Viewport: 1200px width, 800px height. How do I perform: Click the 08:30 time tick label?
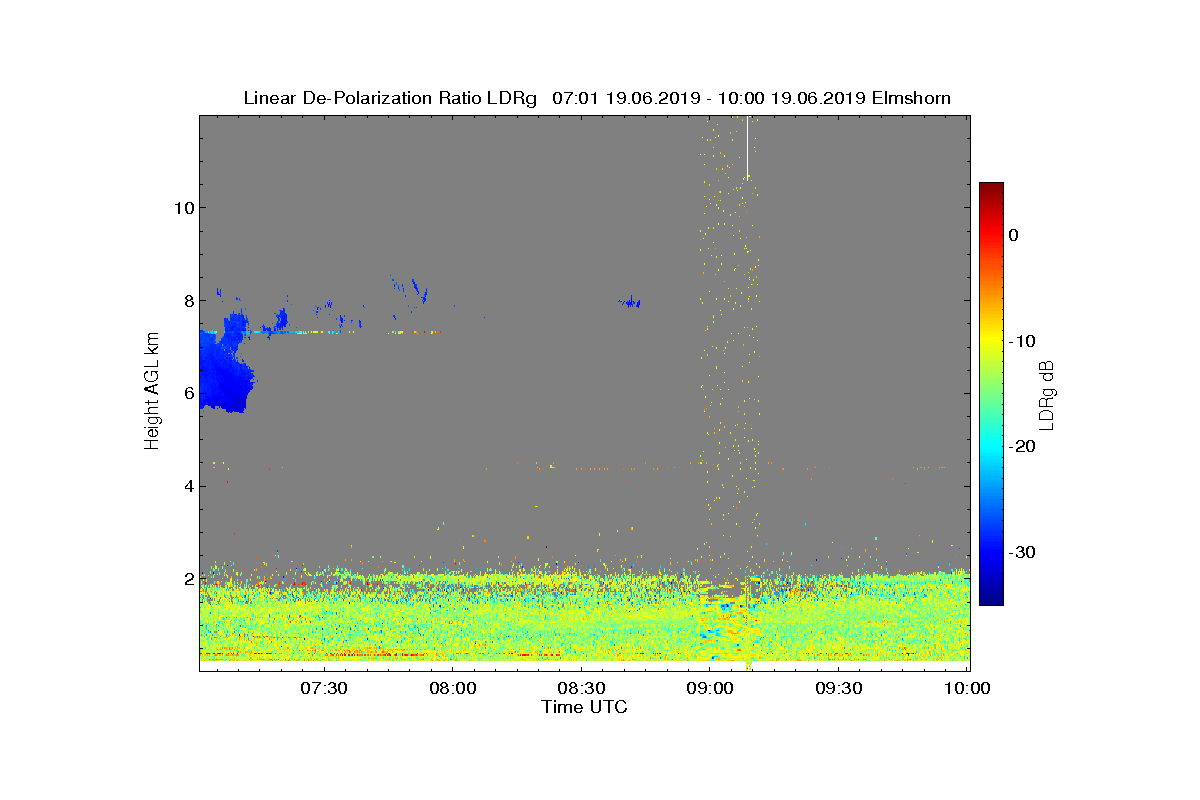581,688
